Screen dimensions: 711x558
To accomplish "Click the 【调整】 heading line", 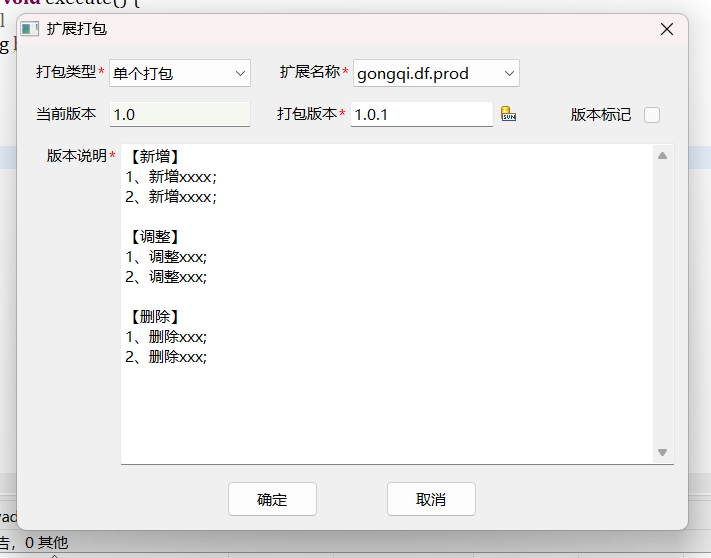I will point(155,237).
